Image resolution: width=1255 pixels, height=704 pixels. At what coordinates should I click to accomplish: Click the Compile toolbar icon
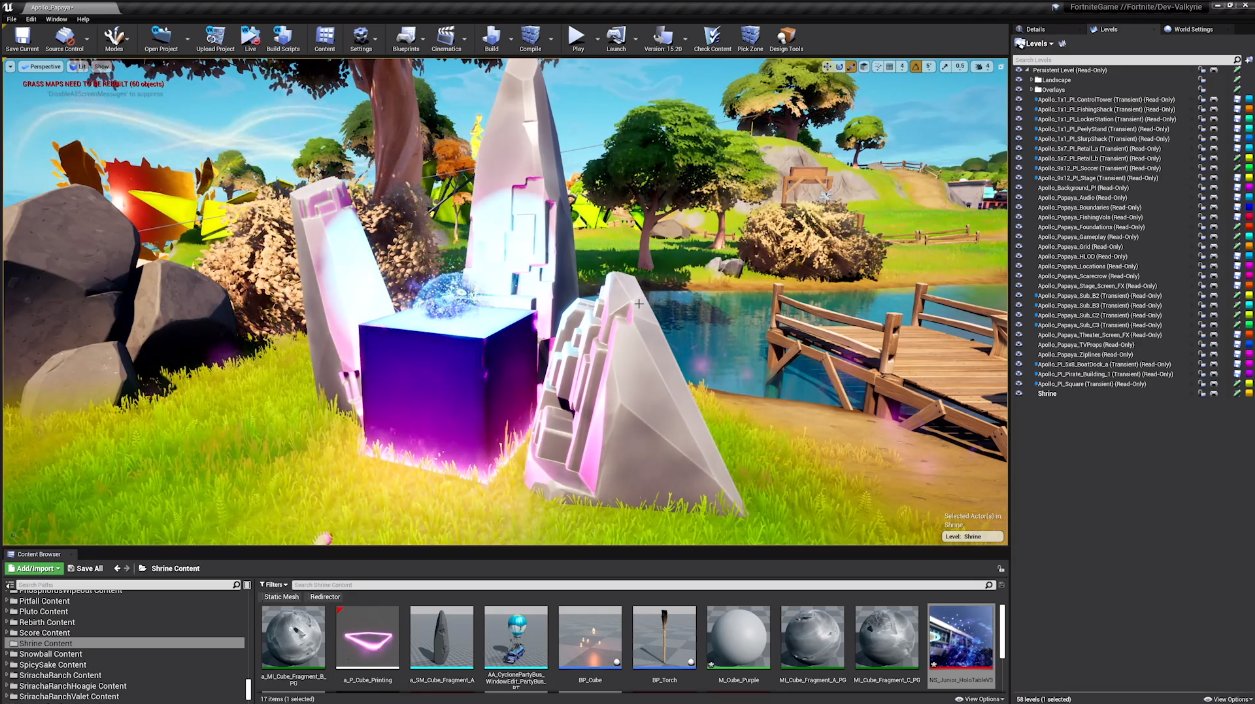click(530, 39)
